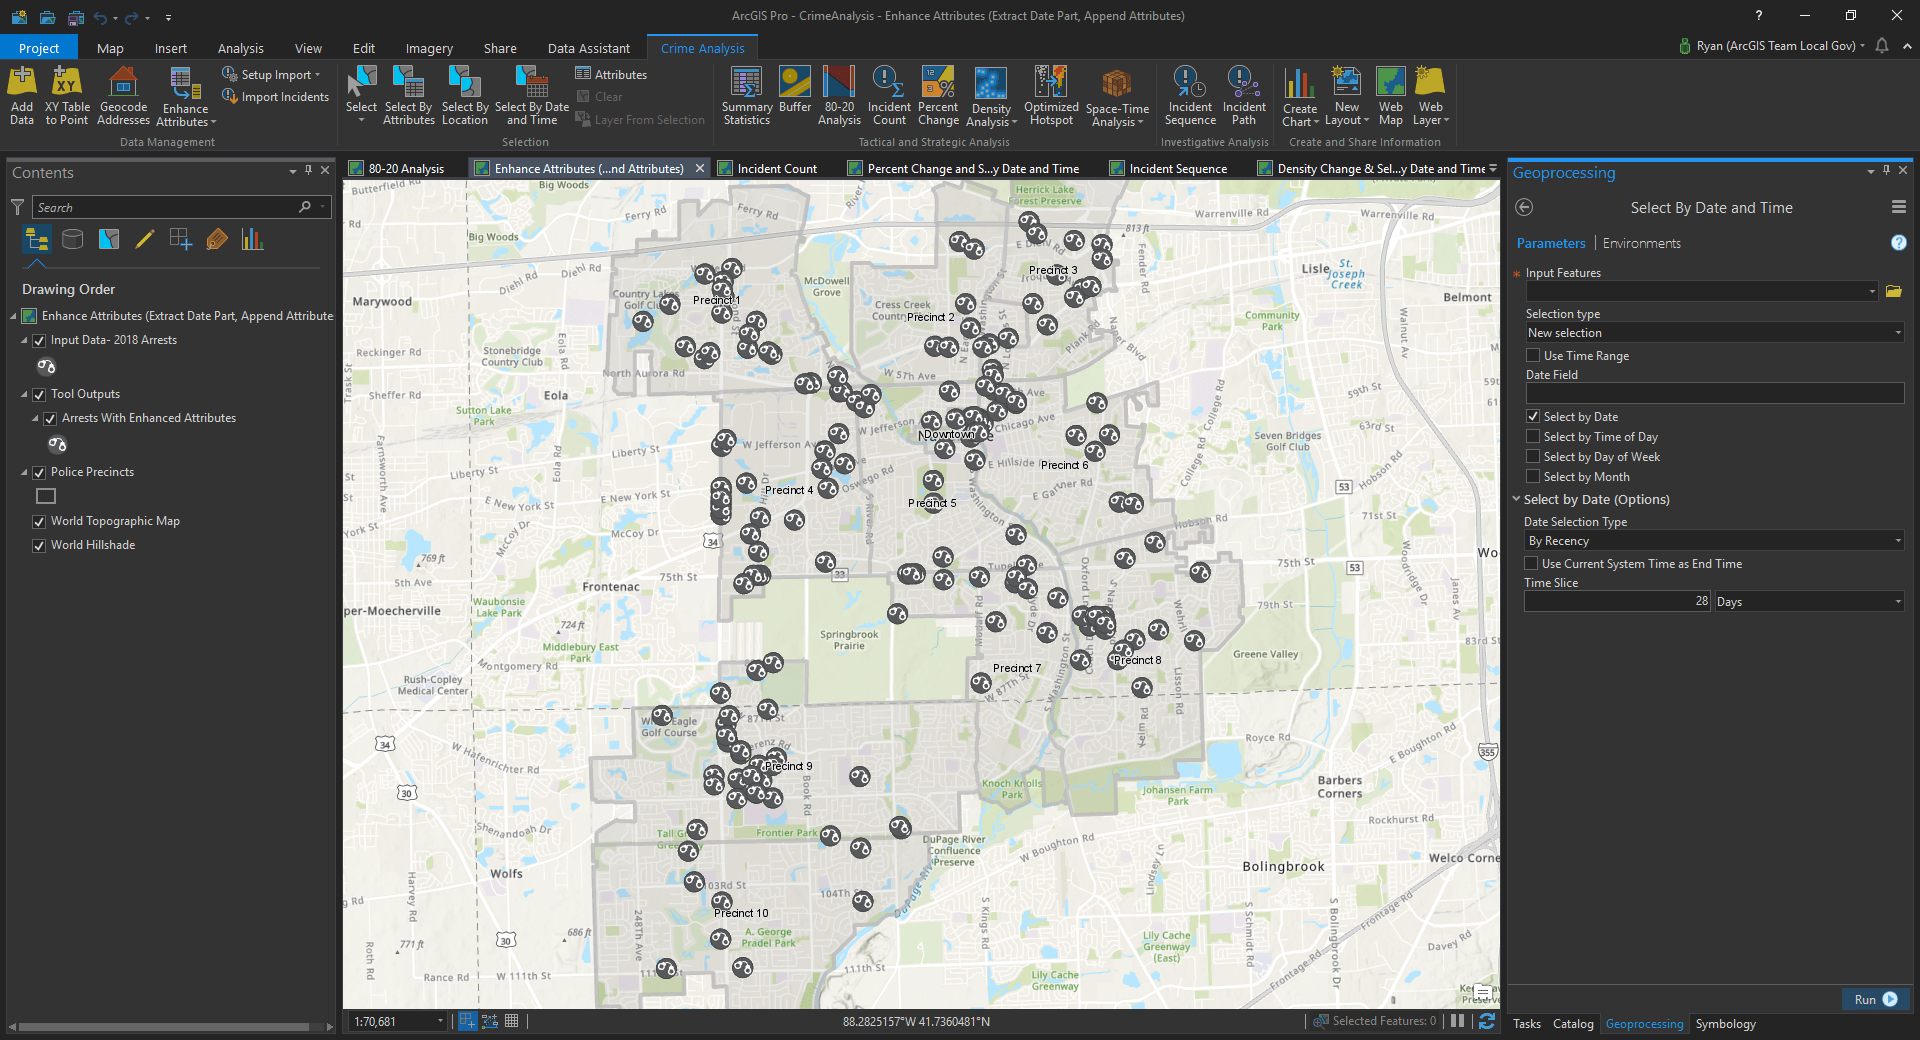Enable Select by Day of Week
This screenshot has height=1040, width=1920.
point(1533,456)
